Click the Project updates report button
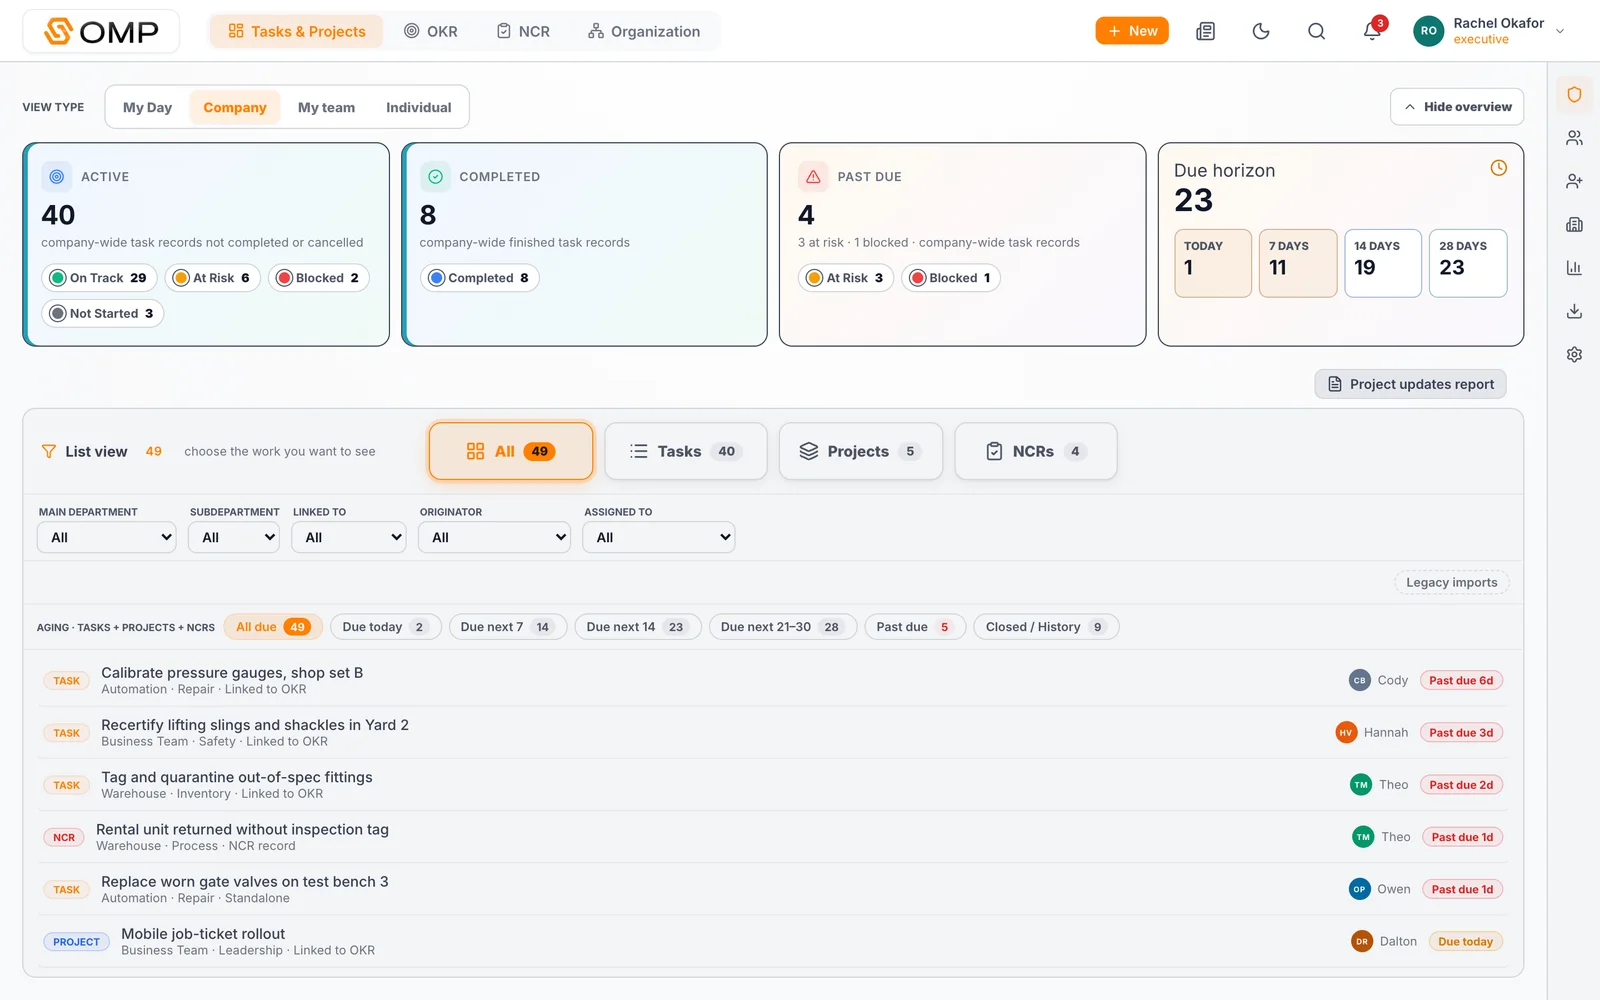 pos(1410,384)
